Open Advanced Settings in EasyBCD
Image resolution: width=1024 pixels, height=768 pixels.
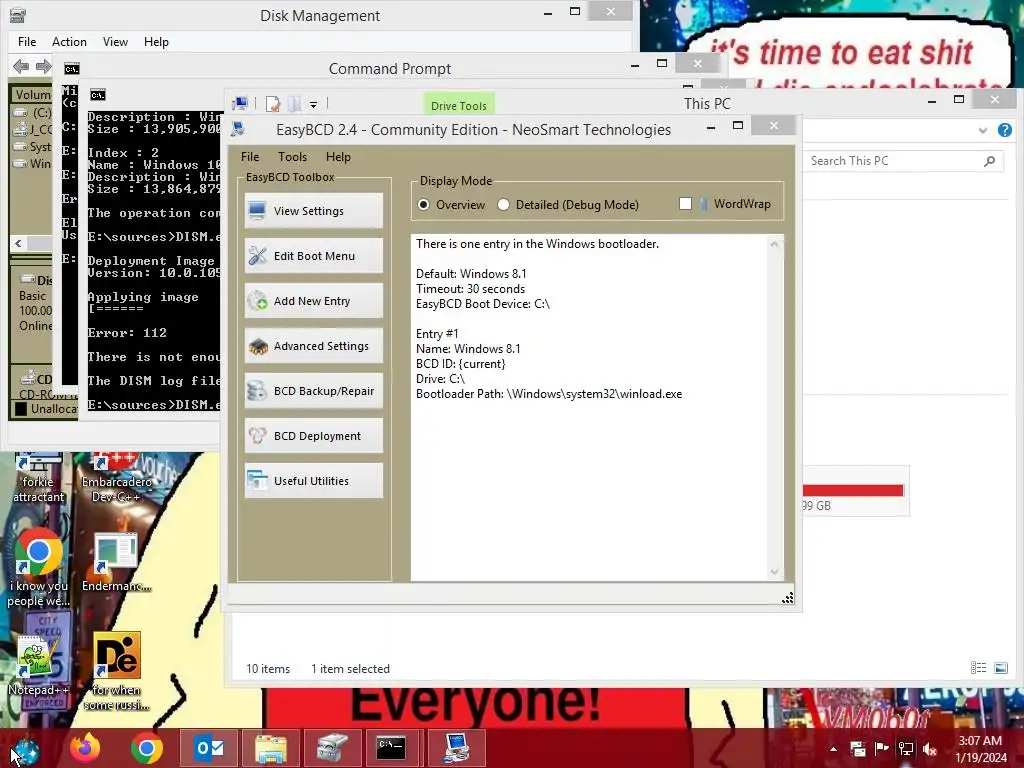[x=313, y=346]
